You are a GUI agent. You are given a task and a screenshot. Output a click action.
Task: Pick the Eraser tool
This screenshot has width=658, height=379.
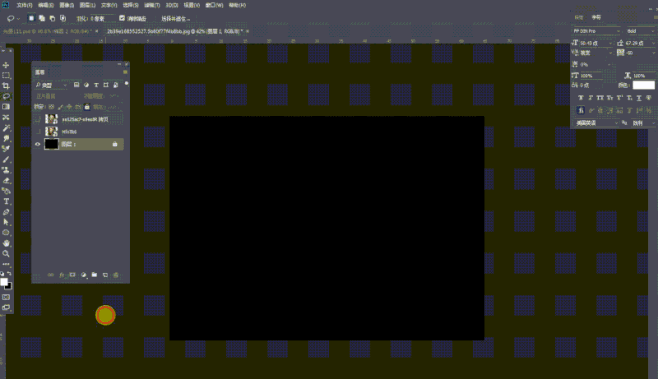(6, 180)
